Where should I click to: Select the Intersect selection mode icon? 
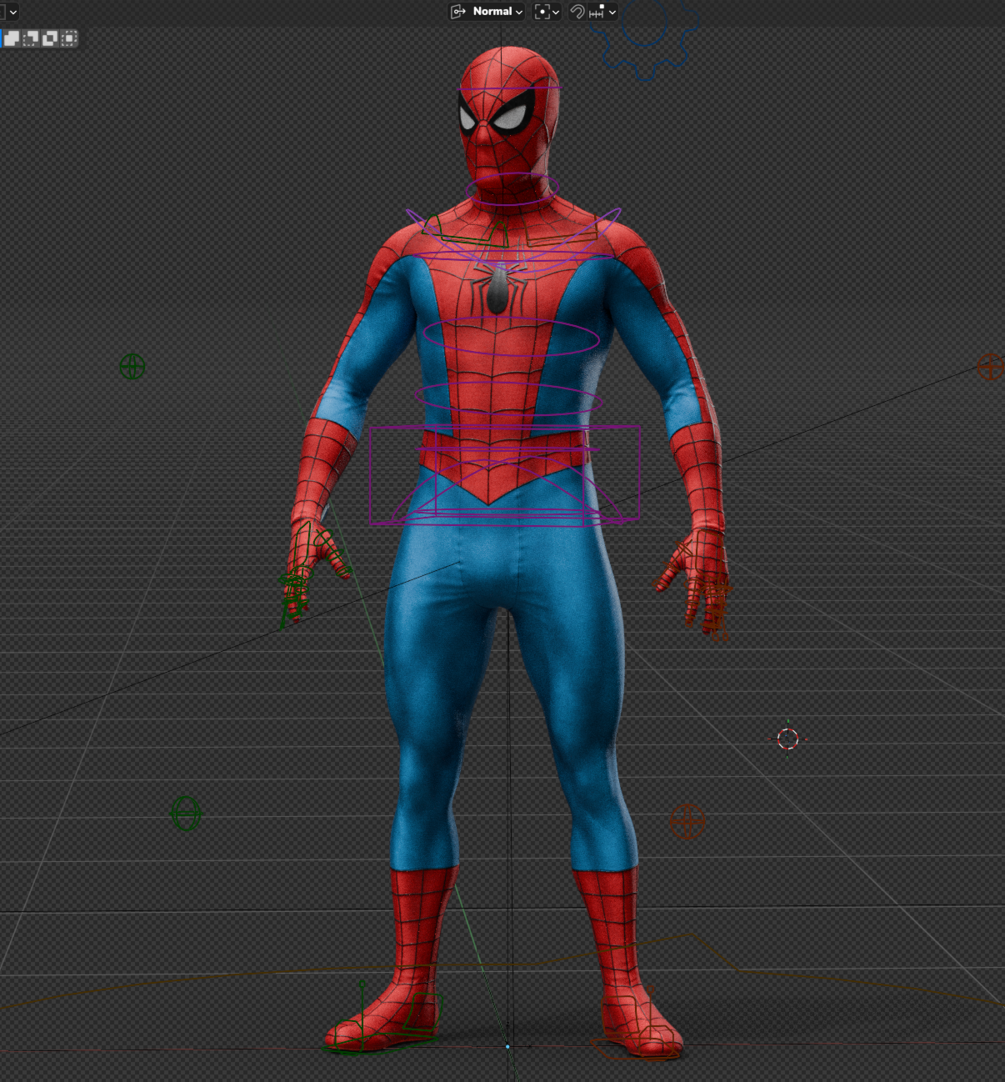pyautogui.click(x=68, y=39)
